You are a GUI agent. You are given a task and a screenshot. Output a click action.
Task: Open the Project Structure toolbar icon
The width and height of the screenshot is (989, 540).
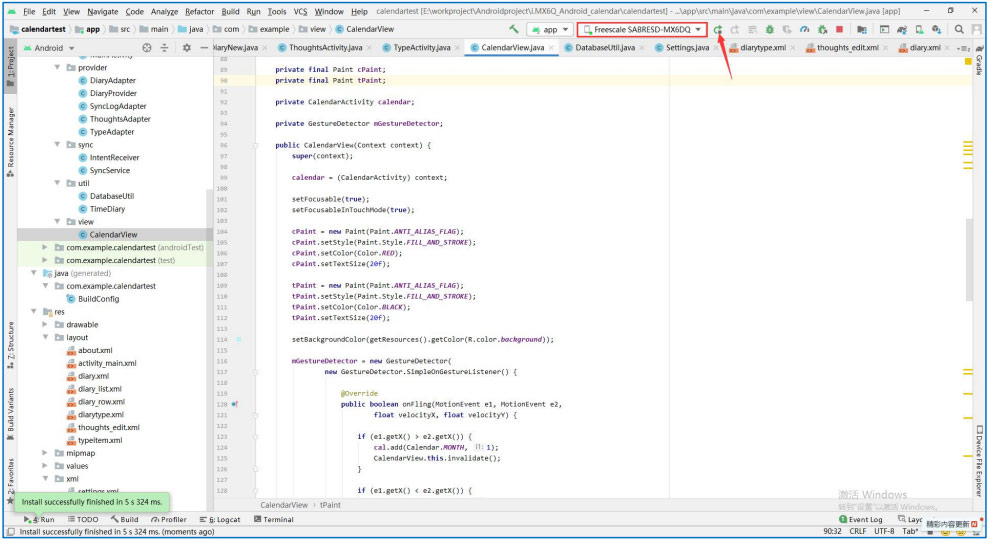(862, 29)
